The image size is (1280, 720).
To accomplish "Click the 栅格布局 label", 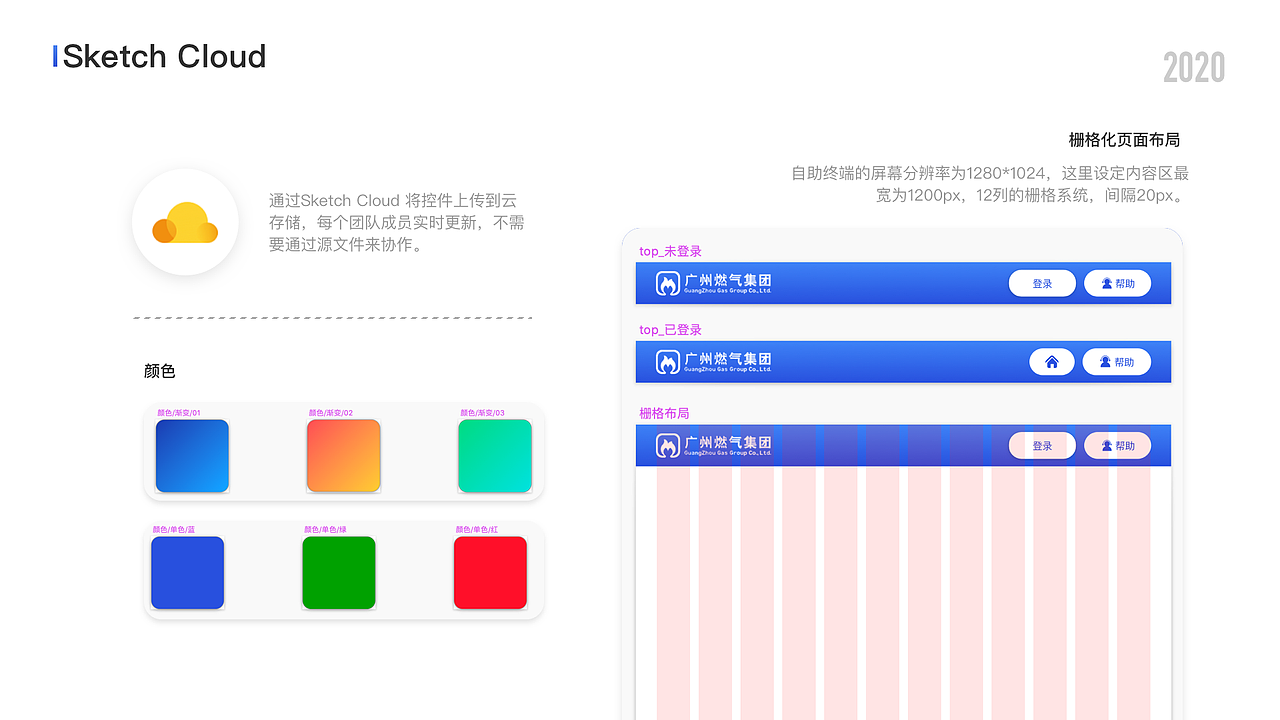I will (x=664, y=413).
